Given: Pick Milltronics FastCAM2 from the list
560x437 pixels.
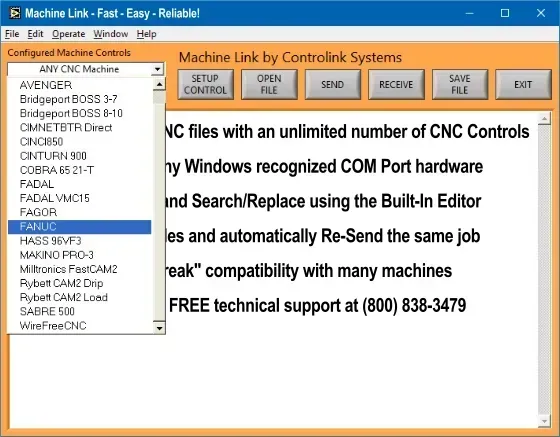Looking at the screenshot, I should click(79, 269).
